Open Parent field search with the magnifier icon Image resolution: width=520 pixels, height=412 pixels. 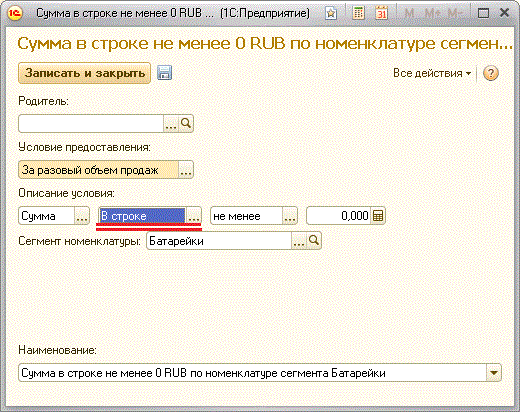186,124
